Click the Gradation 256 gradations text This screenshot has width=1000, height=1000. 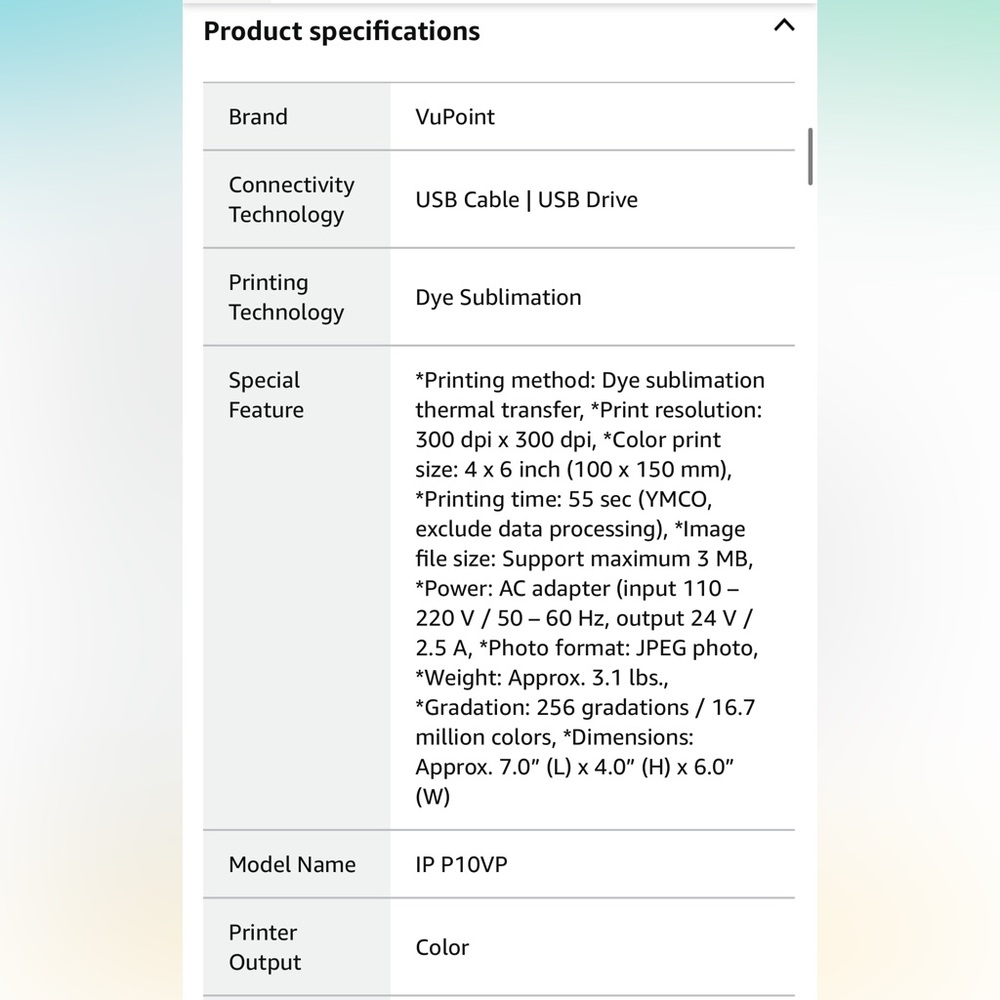point(585,707)
